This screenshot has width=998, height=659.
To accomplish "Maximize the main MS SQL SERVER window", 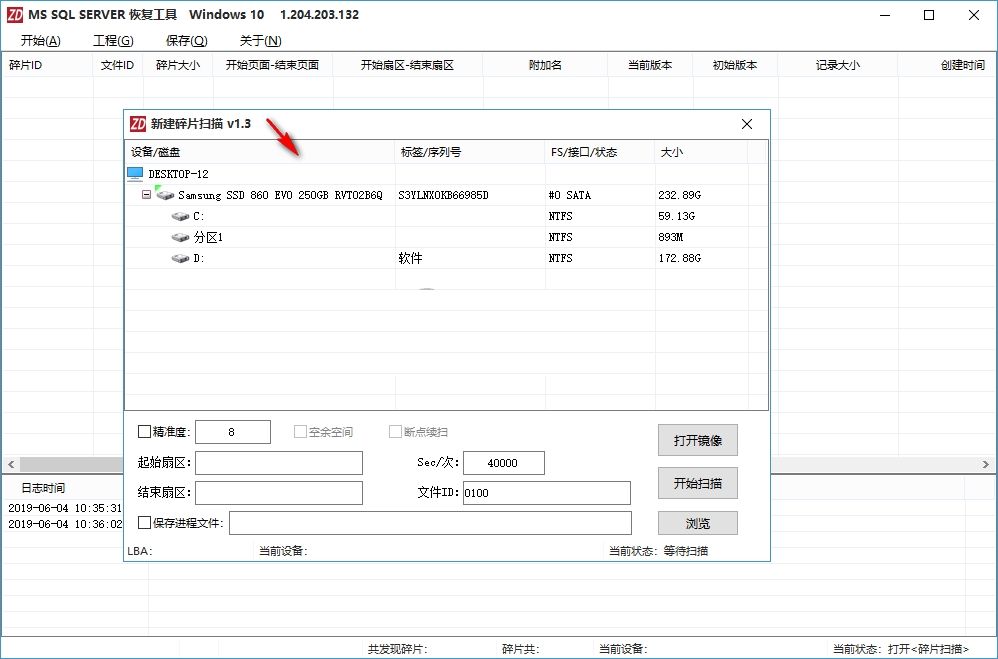I will pyautogui.click(x=929, y=15).
